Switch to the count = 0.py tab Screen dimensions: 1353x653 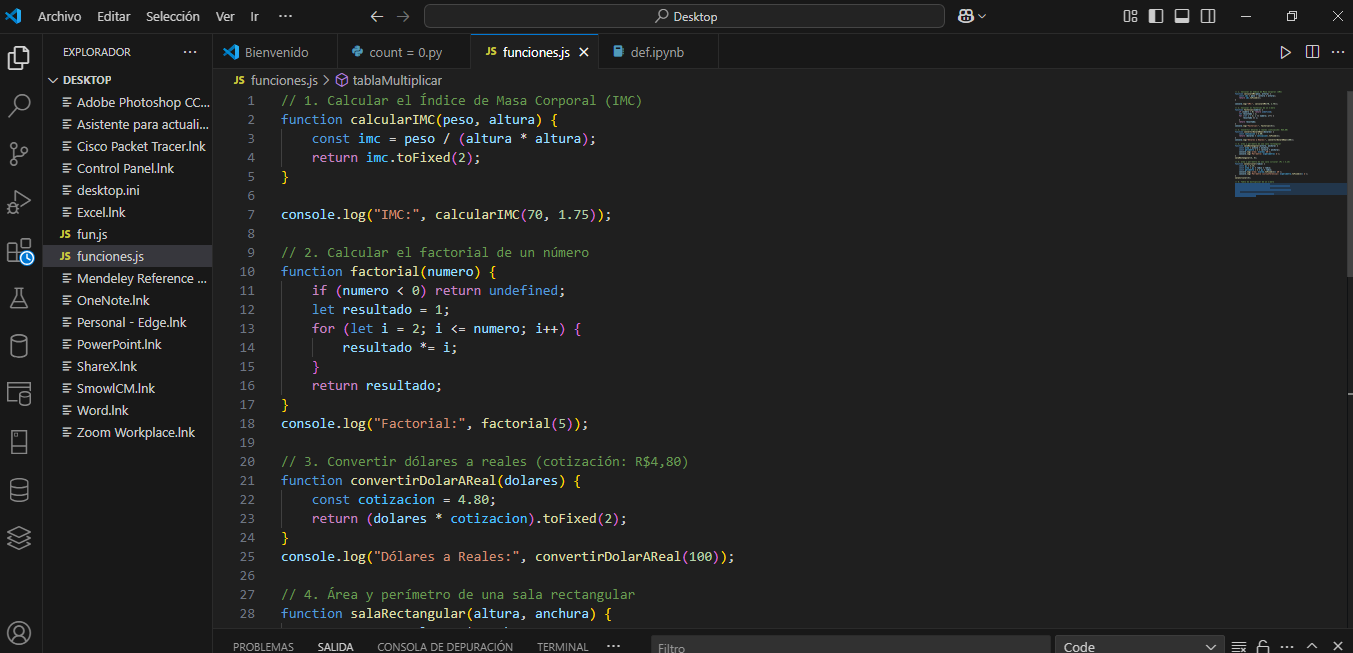pos(404,52)
